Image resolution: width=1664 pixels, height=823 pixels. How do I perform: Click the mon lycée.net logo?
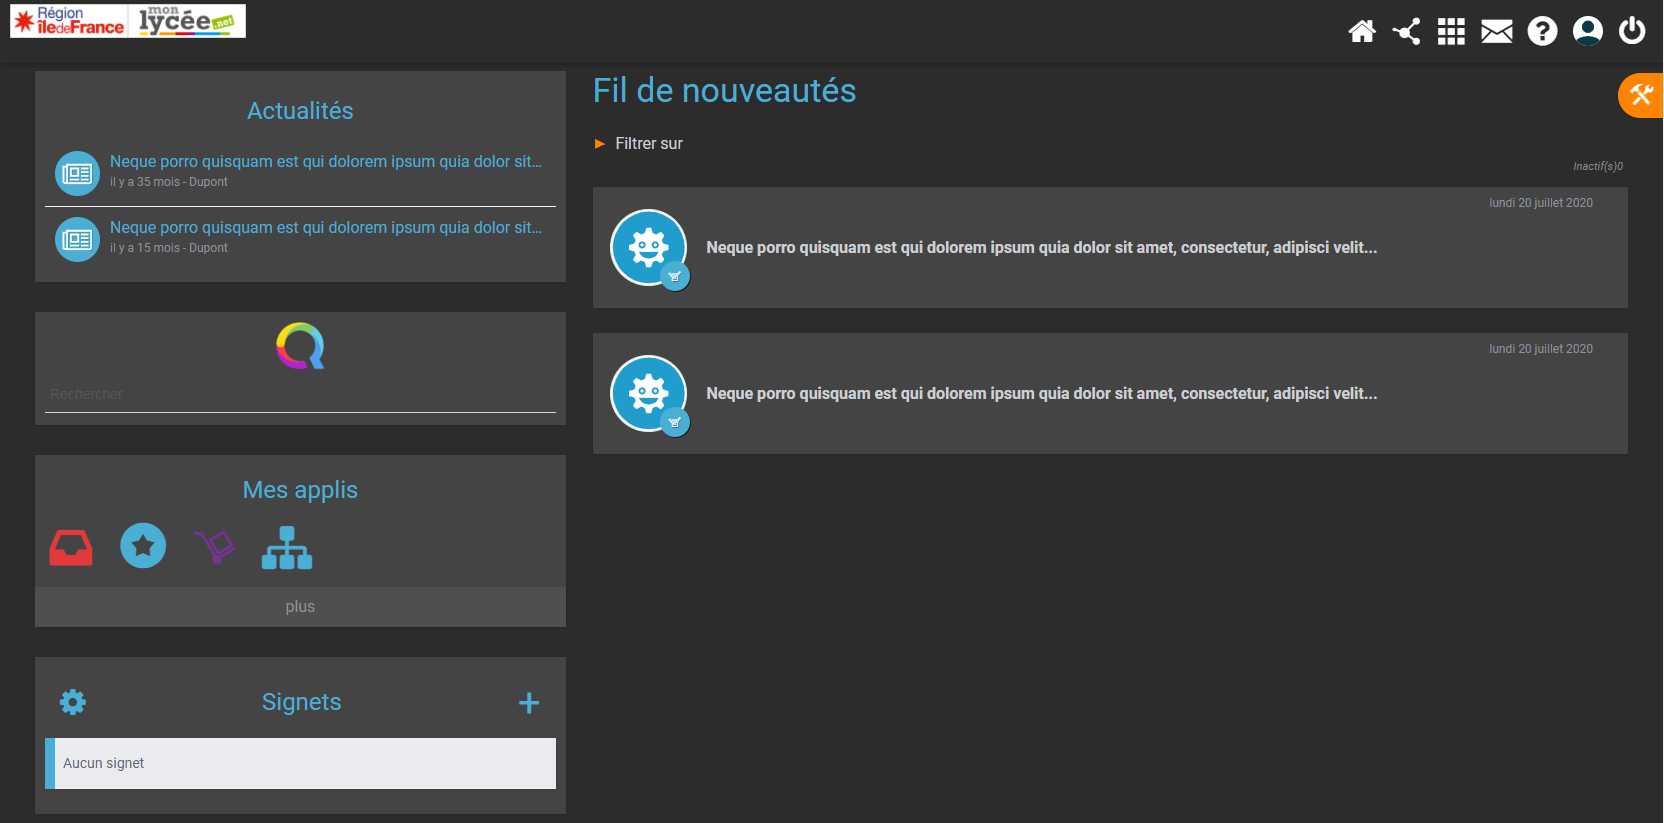coord(188,21)
